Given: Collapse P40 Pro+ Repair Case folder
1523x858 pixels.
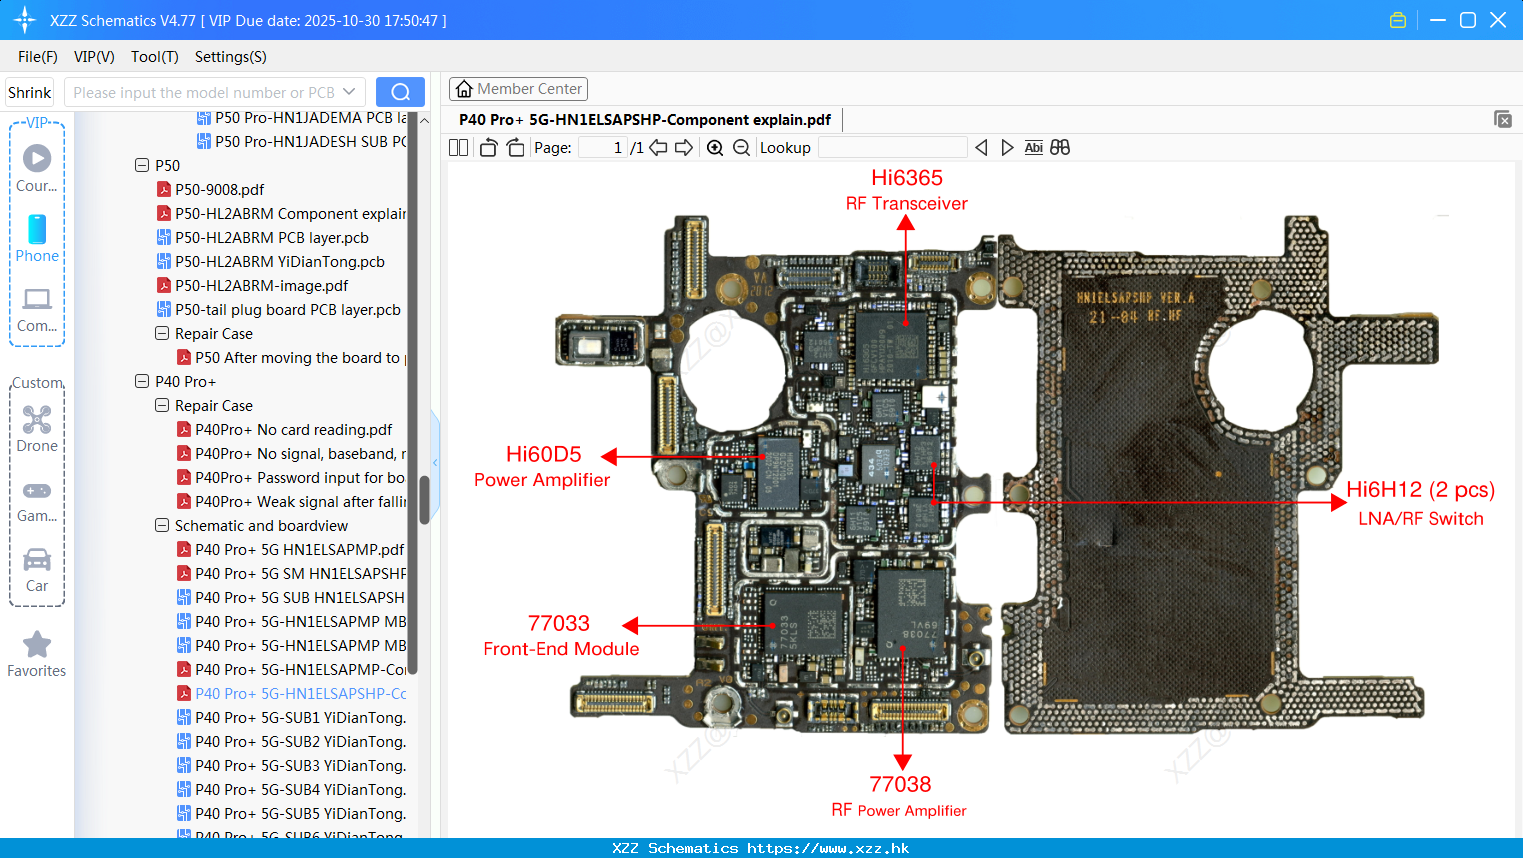Looking at the screenshot, I should click(x=162, y=405).
